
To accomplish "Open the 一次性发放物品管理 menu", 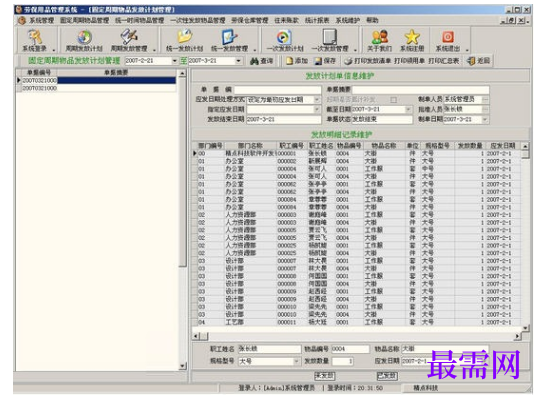I will coord(198,20).
